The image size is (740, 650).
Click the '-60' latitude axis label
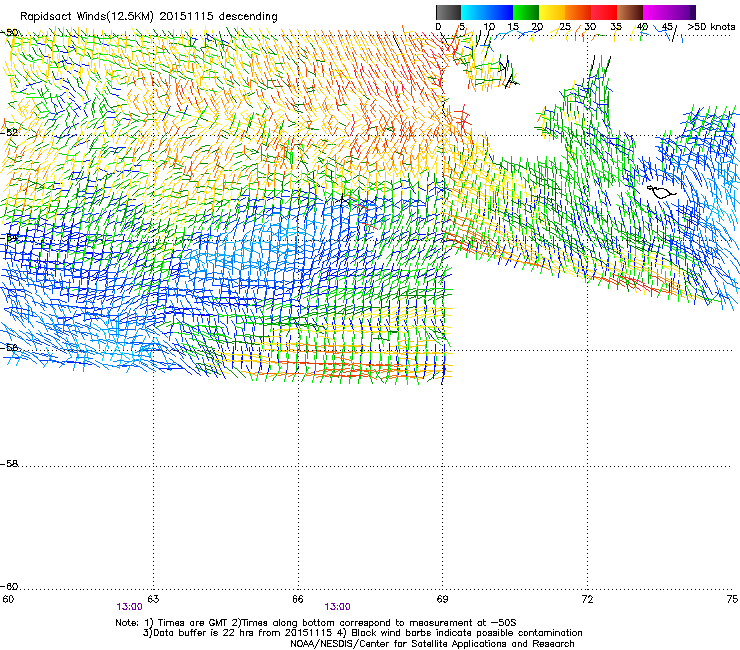pyautogui.click(x=9, y=586)
